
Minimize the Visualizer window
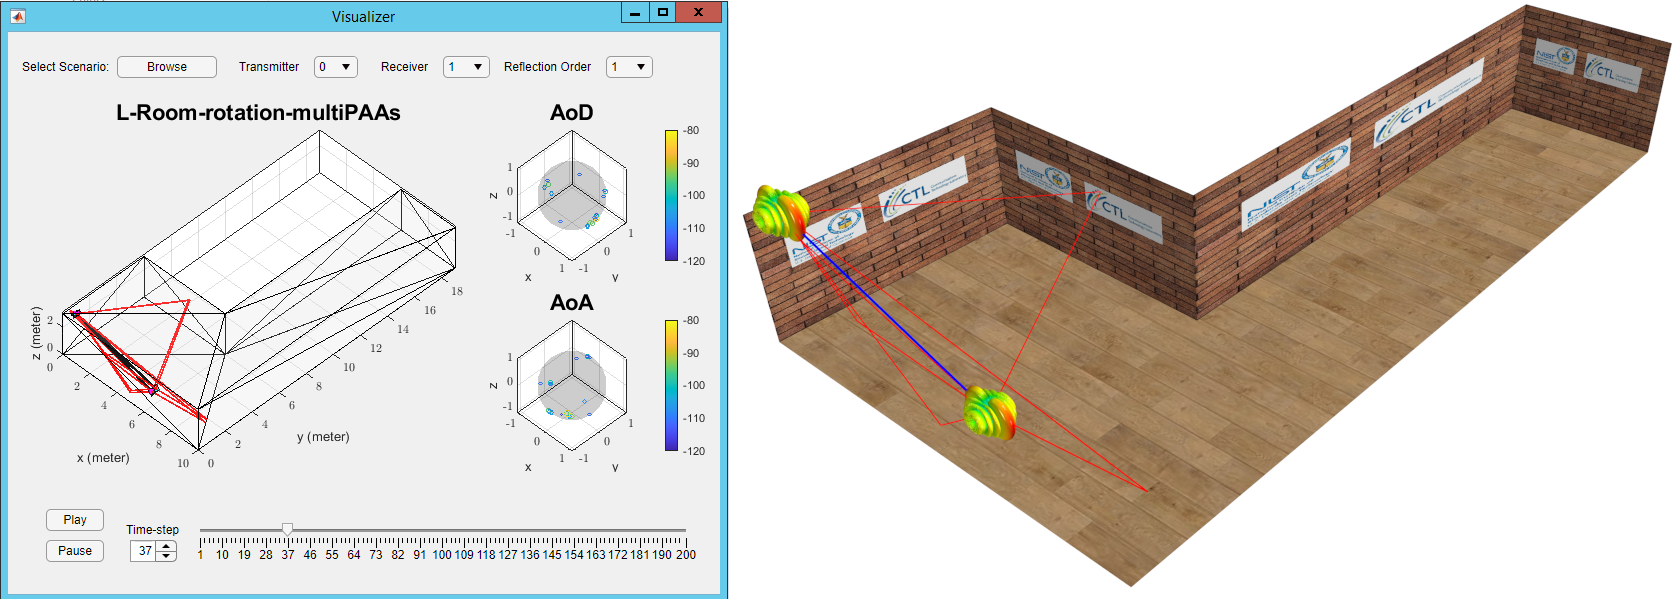click(635, 13)
